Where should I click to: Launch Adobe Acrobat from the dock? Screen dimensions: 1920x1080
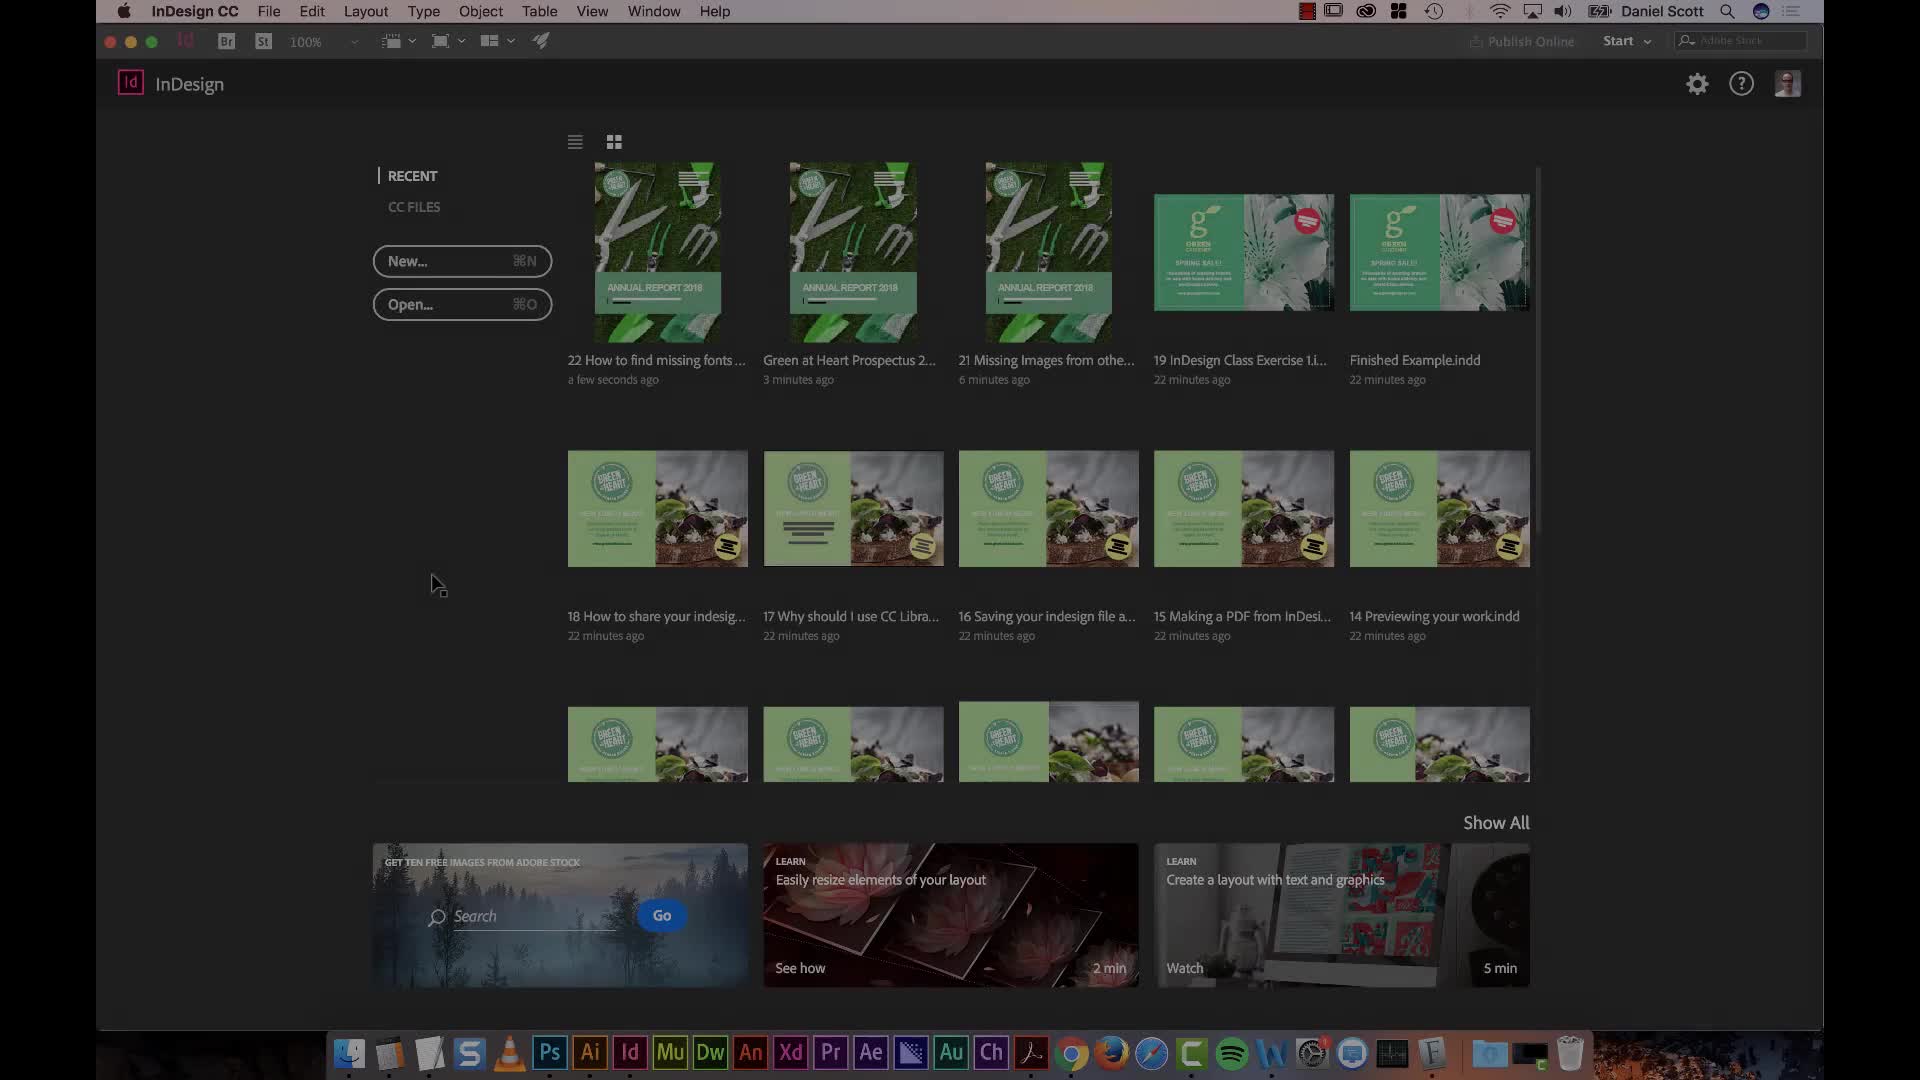coord(1031,1052)
